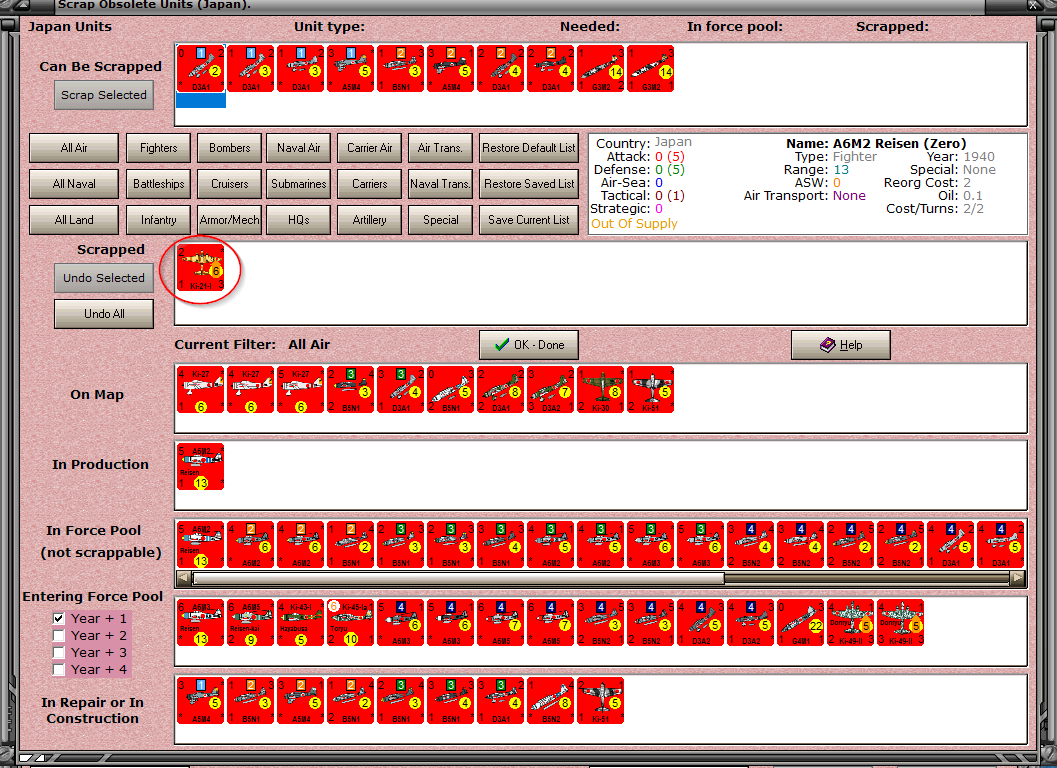Image resolution: width=1057 pixels, height=768 pixels.
Task: Select the Ki-51 unit In Repair row
Action: pyautogui.click(x=600, y=701)
